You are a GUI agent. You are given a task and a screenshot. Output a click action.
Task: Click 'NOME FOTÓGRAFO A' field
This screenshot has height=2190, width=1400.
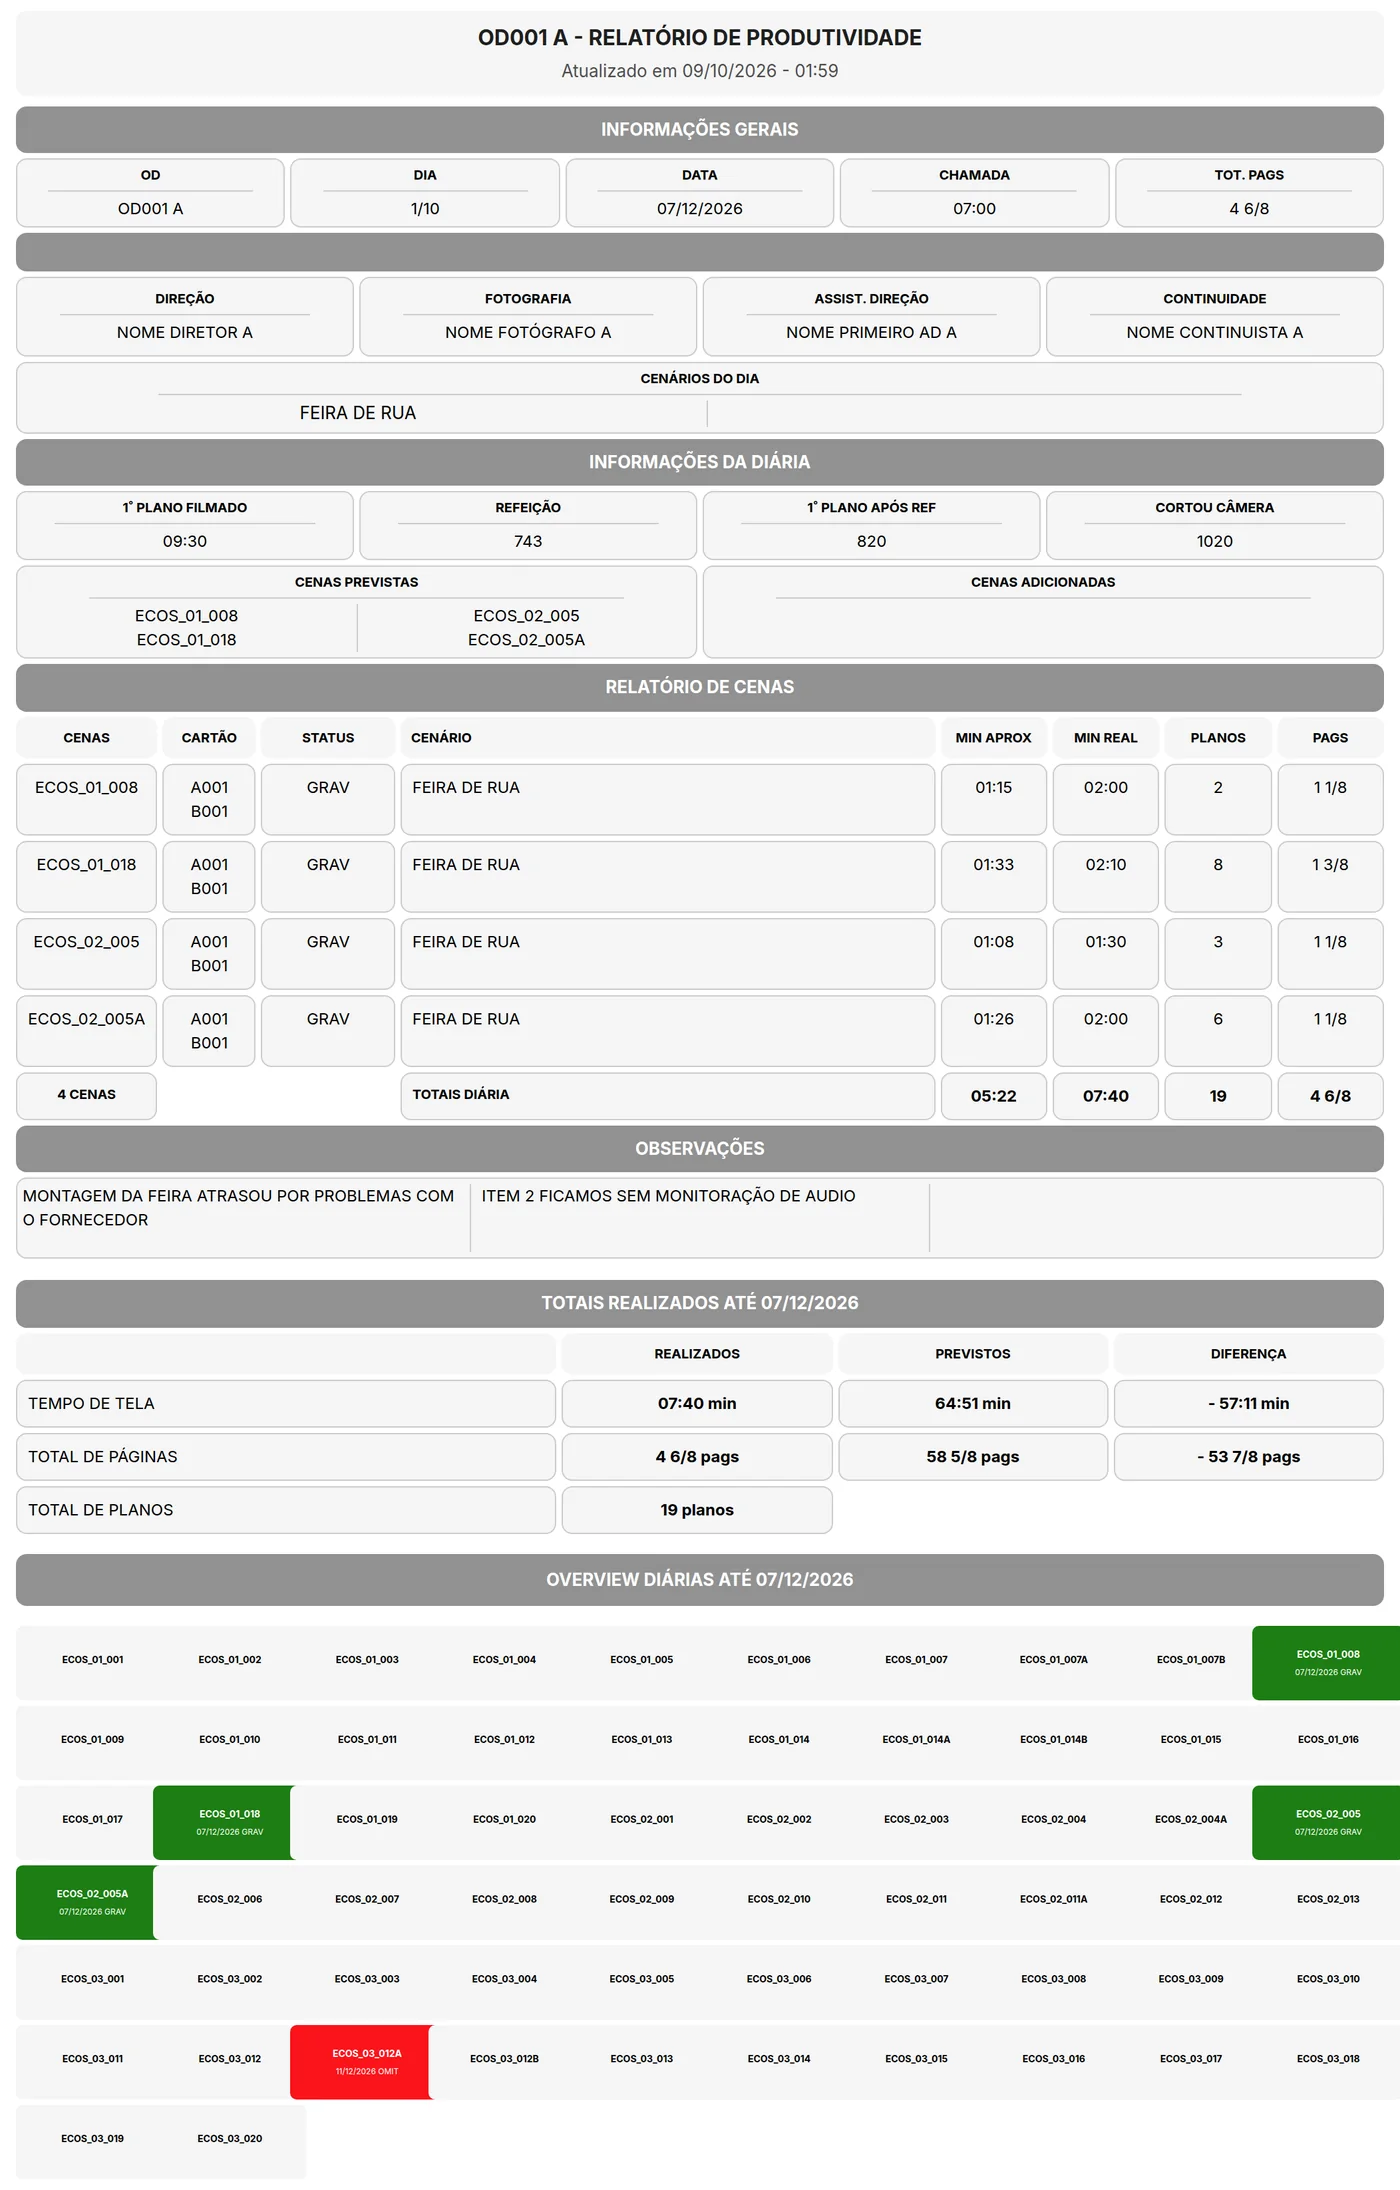click(x=528, y=333)
